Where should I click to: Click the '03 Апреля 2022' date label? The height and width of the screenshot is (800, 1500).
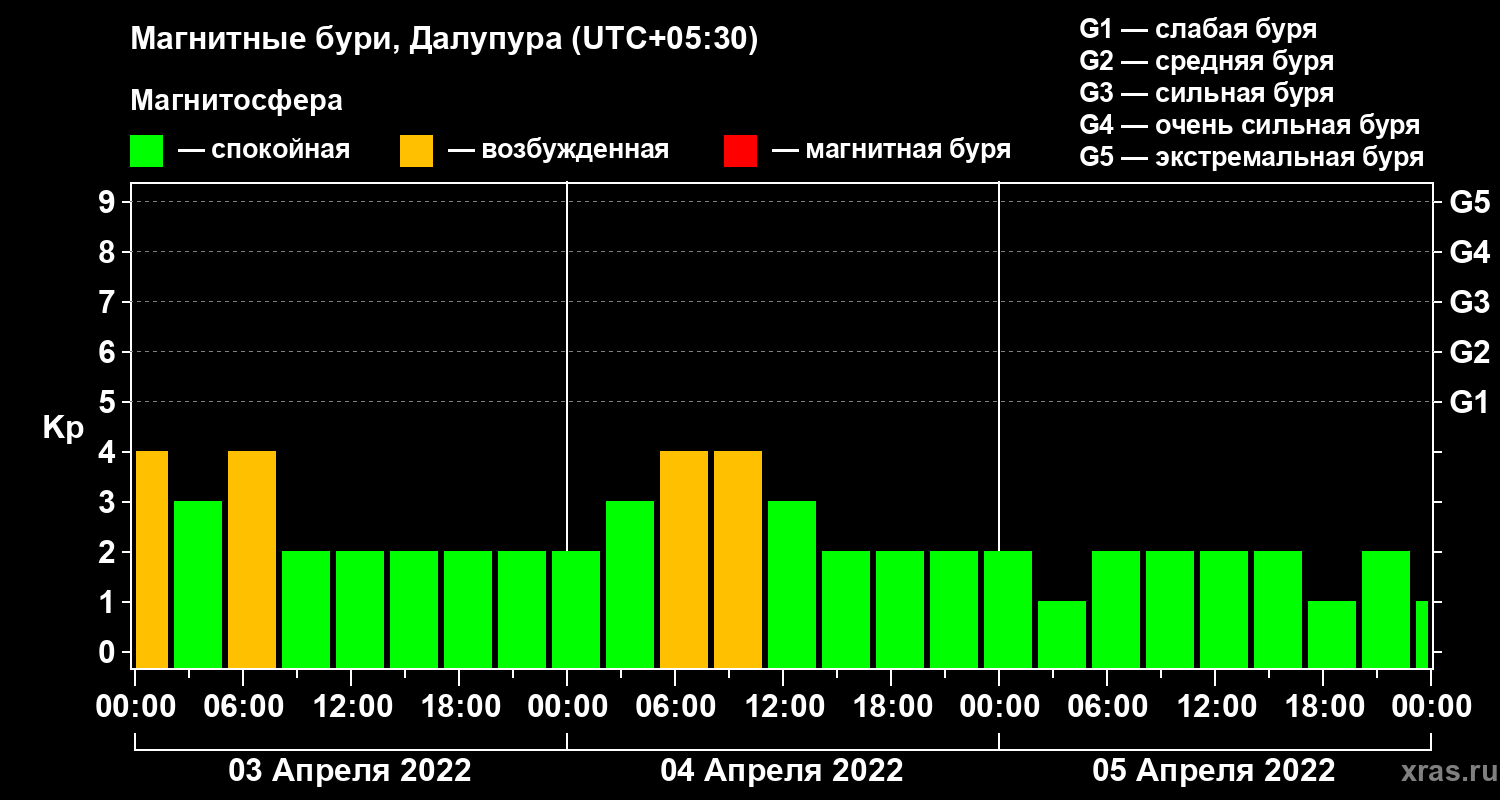[350, 771]
